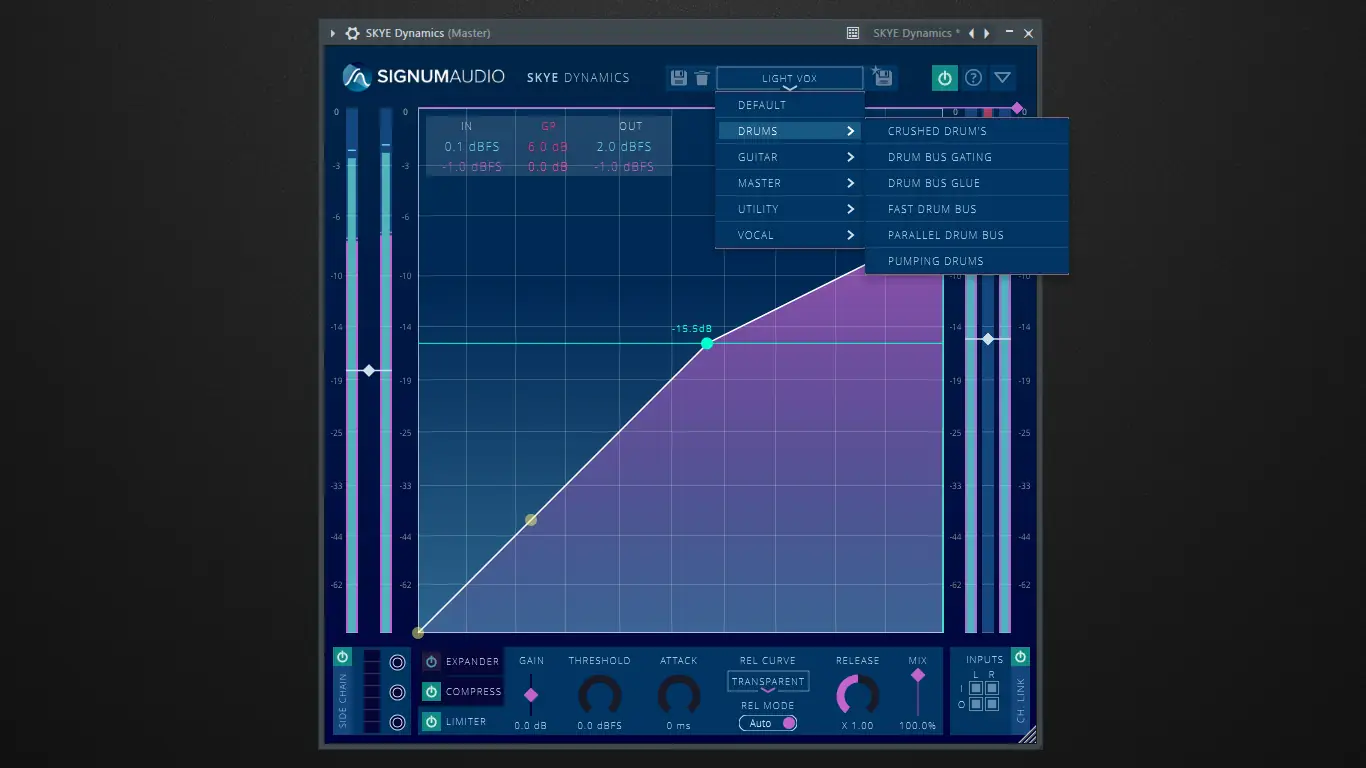Select the COMPRESS section label
The width and height of the screenshot is (1366, 768).
tap(474, 692)
